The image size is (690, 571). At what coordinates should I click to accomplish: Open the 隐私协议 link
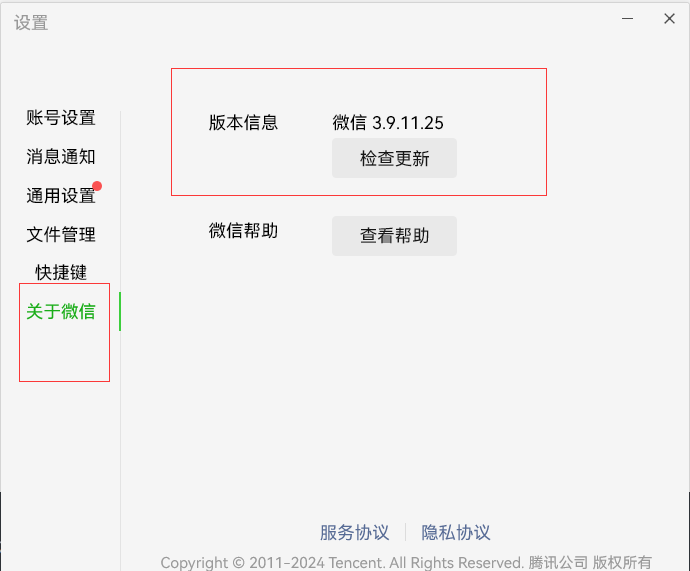pos(456,532)
